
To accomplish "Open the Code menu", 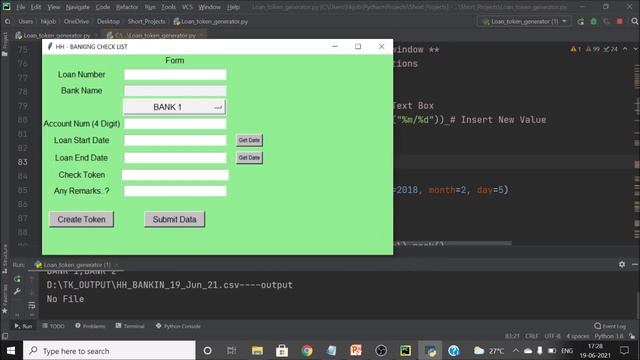I will (102, 7).
